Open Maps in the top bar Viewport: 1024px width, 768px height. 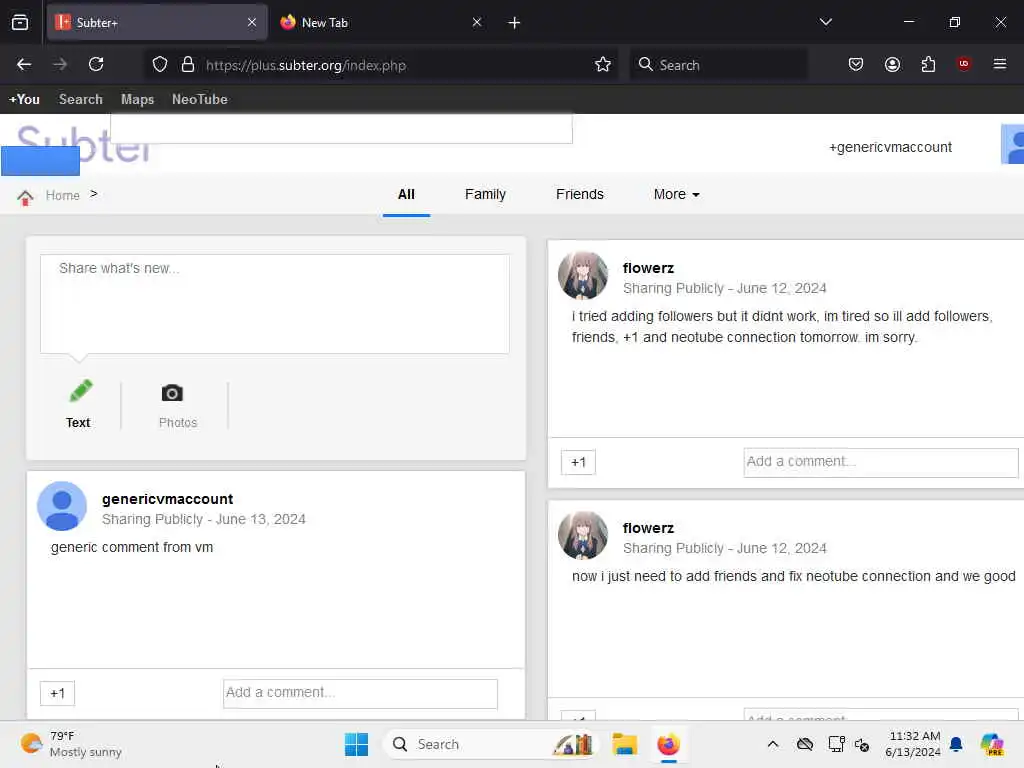coord(137,99)
